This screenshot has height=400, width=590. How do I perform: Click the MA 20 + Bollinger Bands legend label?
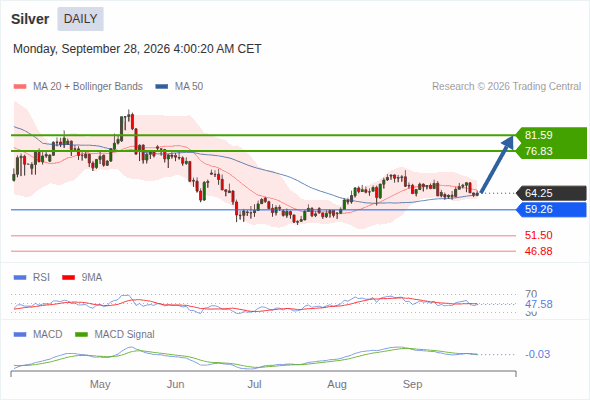coord(88,87)
